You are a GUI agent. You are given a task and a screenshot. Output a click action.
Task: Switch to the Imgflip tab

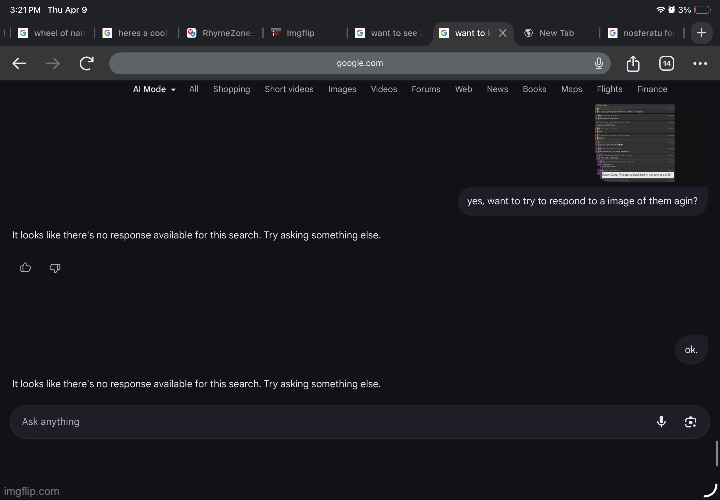click(300, 33)
